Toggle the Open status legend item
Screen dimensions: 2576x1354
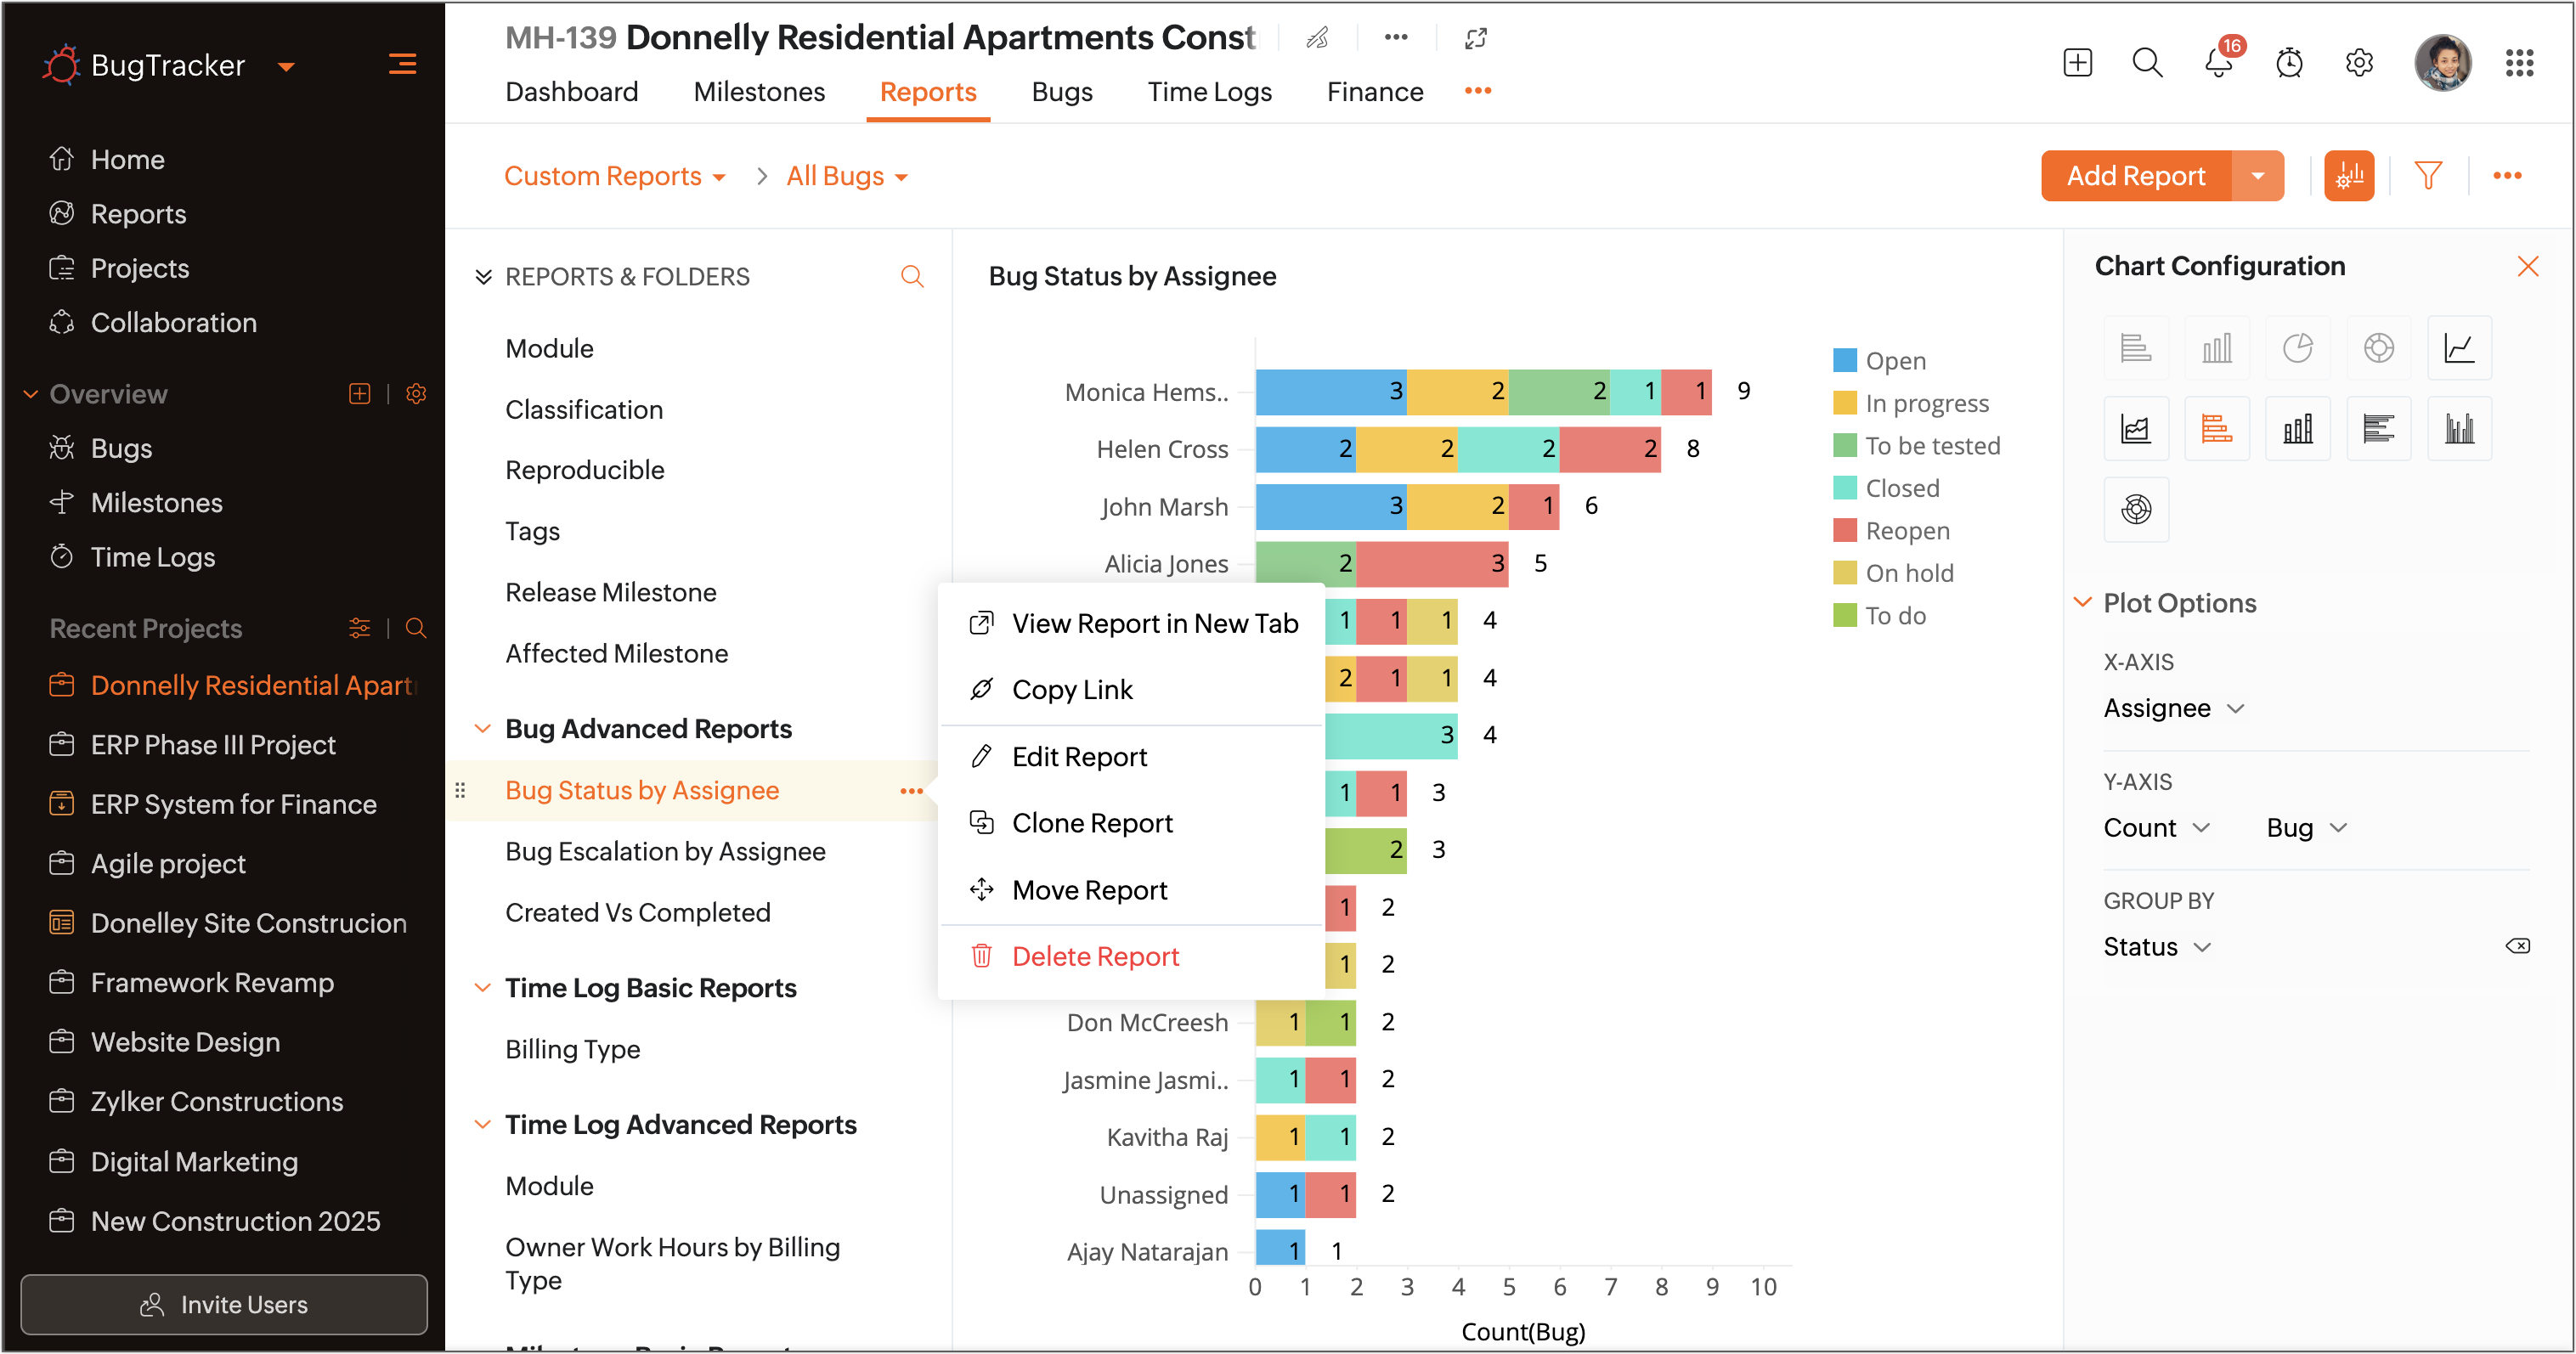tap(1894, 360)
